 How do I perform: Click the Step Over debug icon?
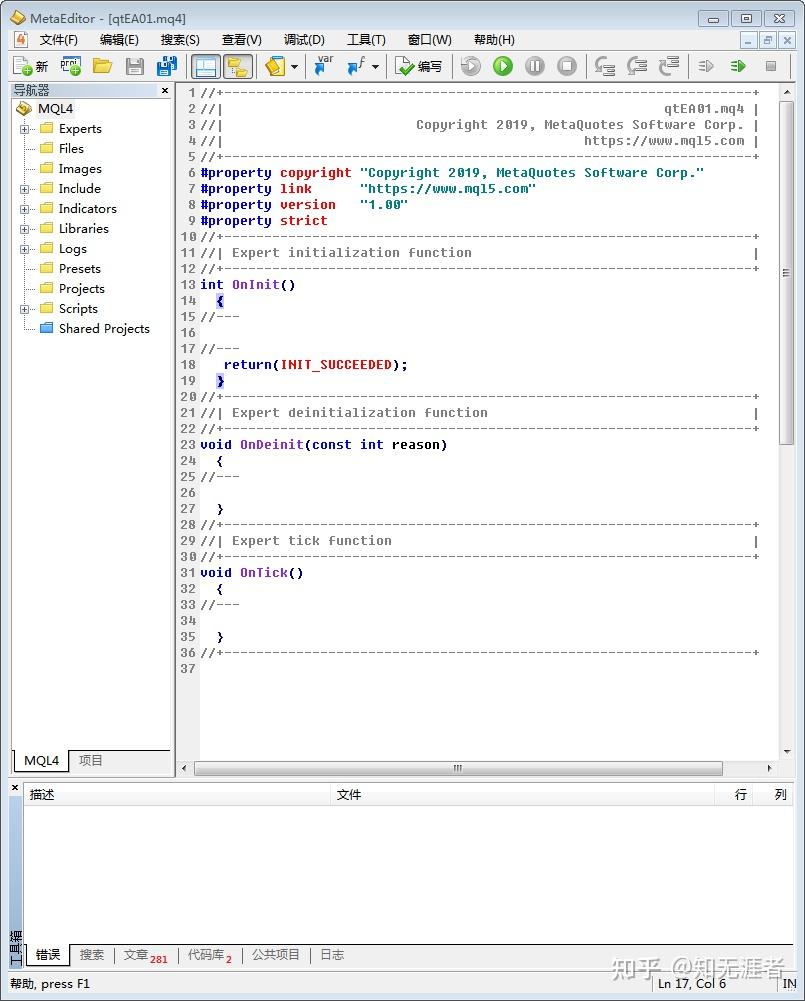(636, 66)
